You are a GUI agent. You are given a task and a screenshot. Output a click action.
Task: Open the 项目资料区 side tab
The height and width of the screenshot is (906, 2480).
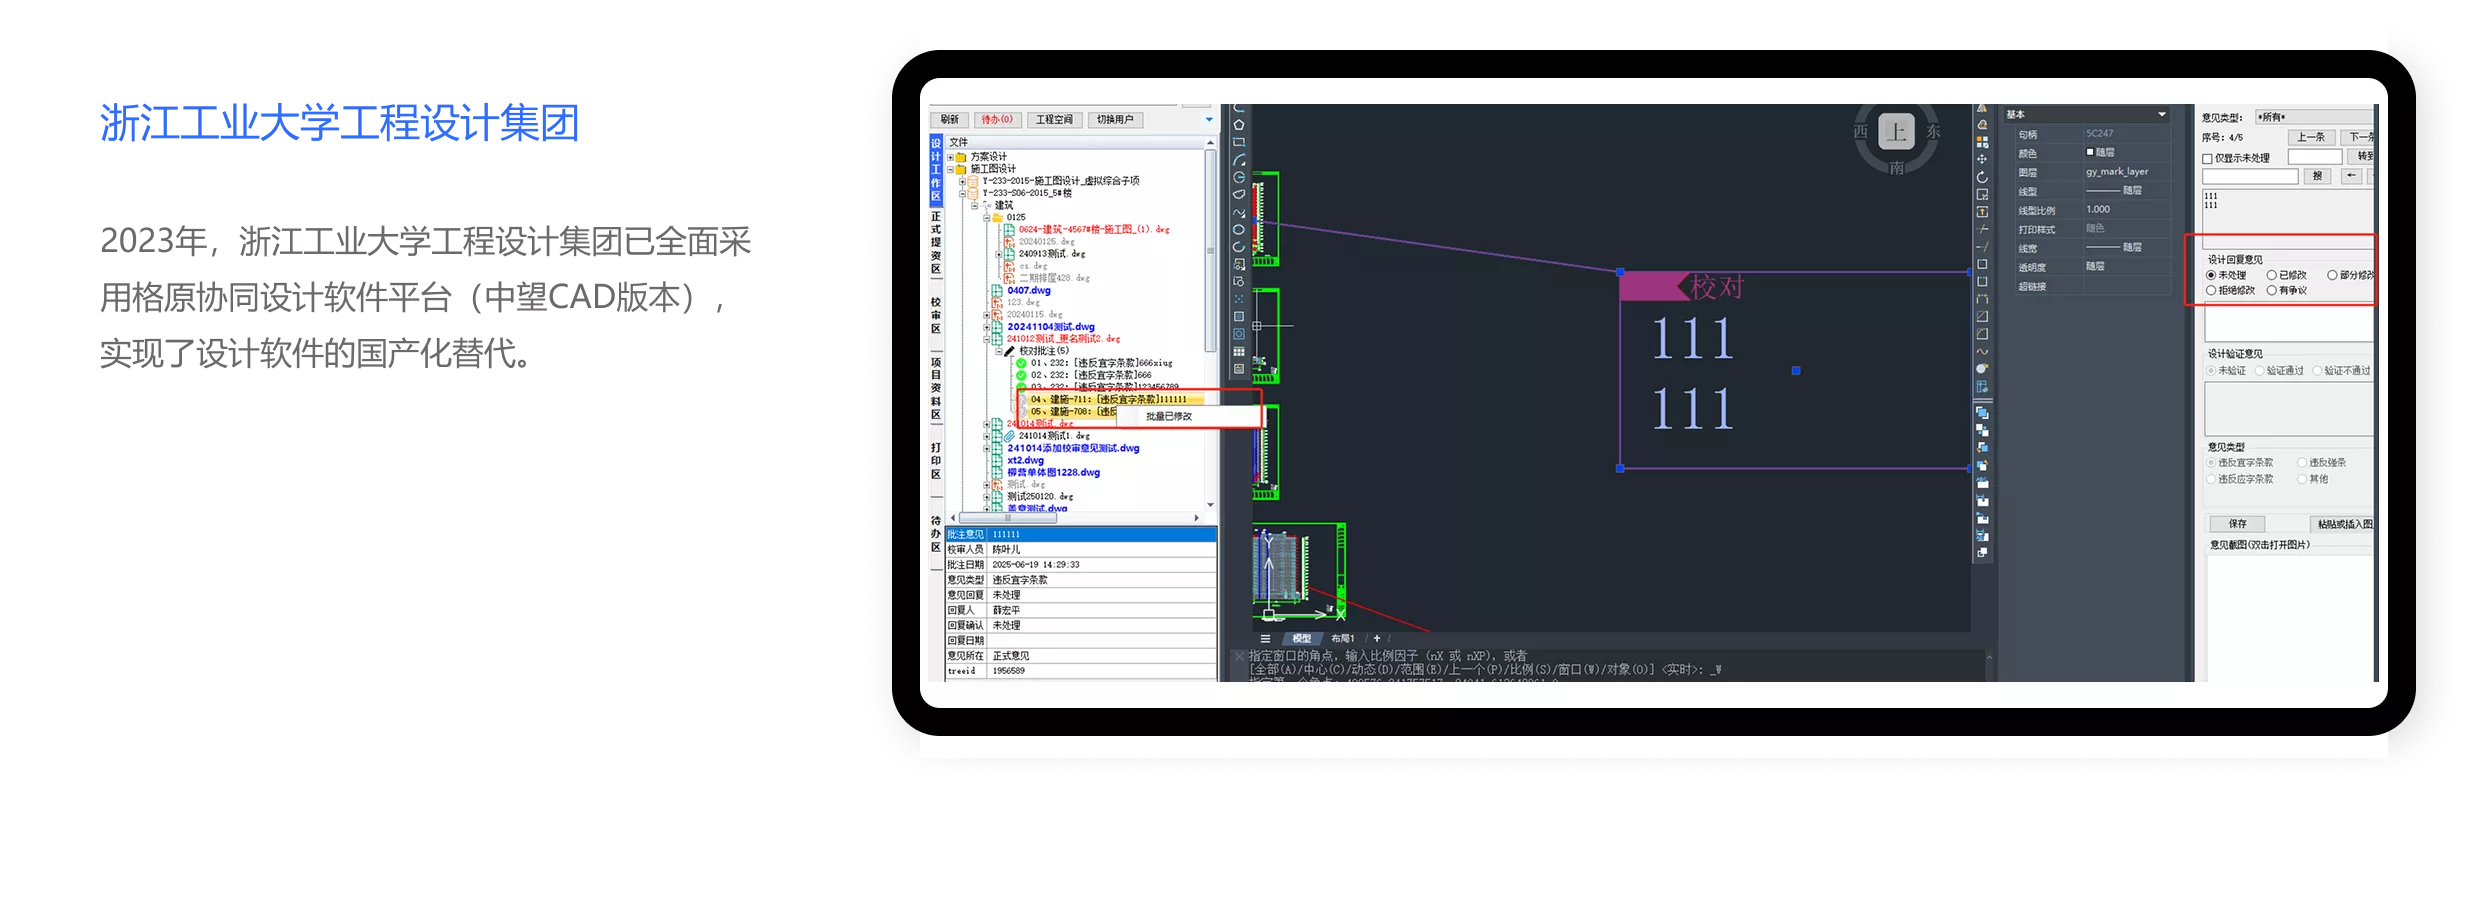[x=936, y=388]
